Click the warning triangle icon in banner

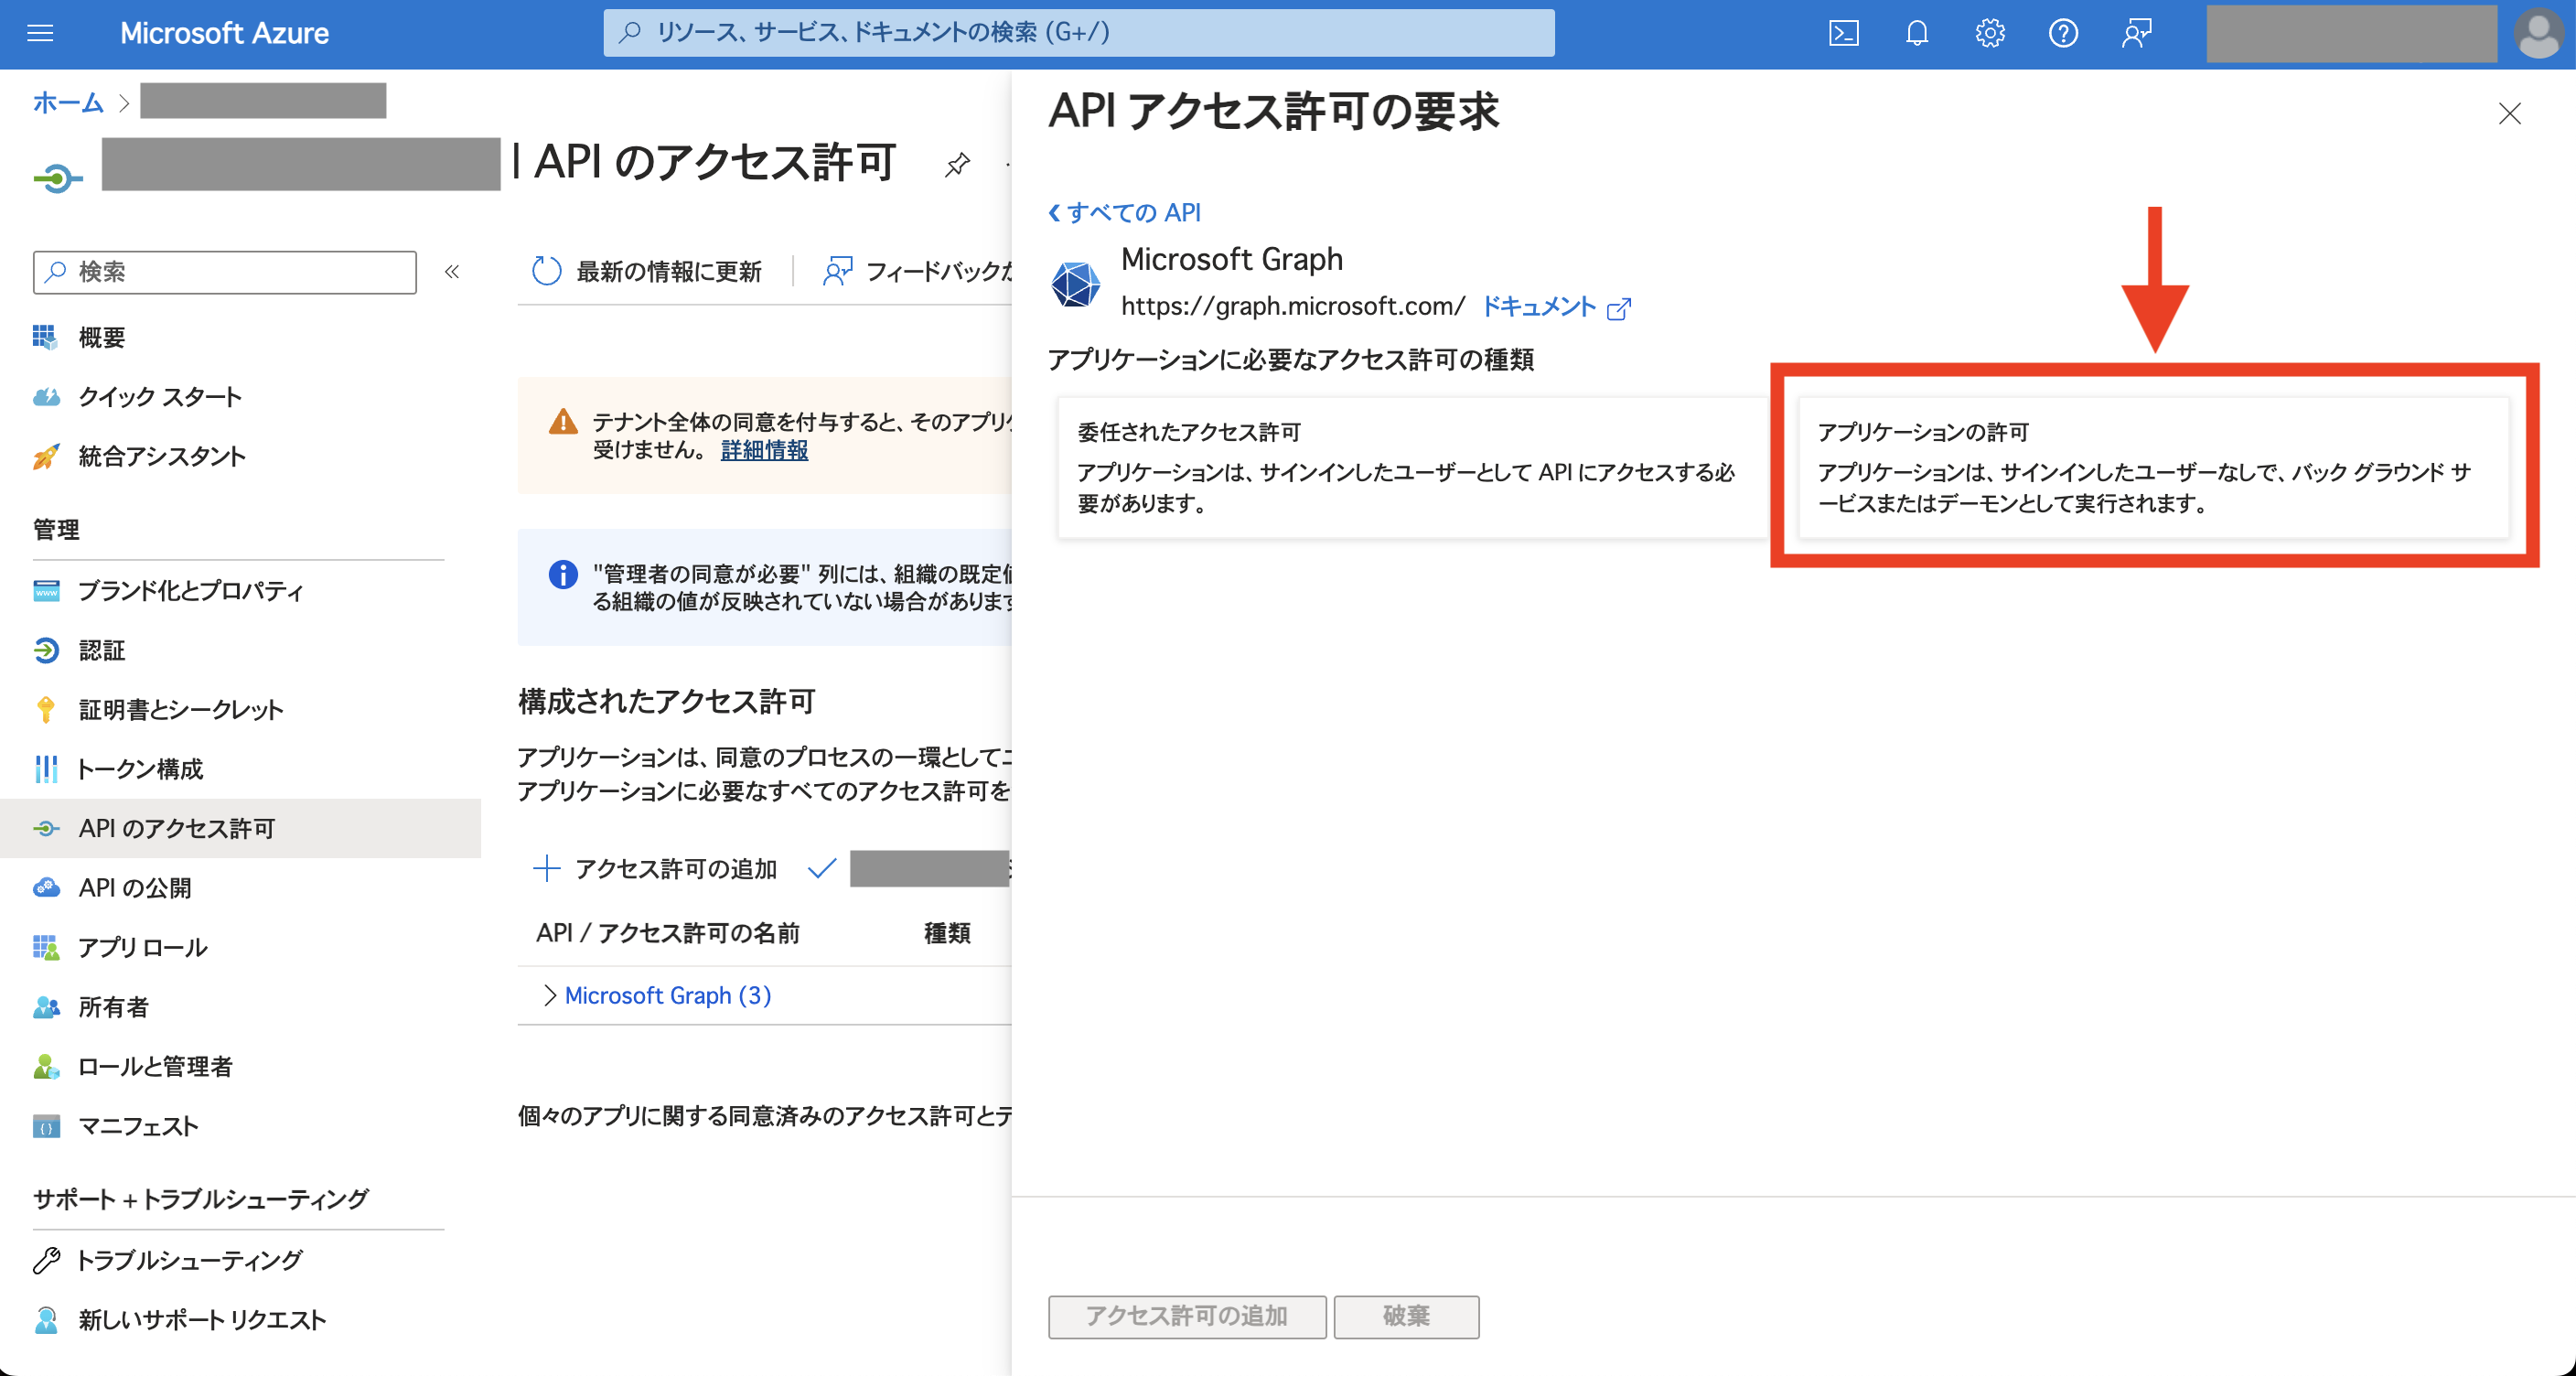[563, 422]
